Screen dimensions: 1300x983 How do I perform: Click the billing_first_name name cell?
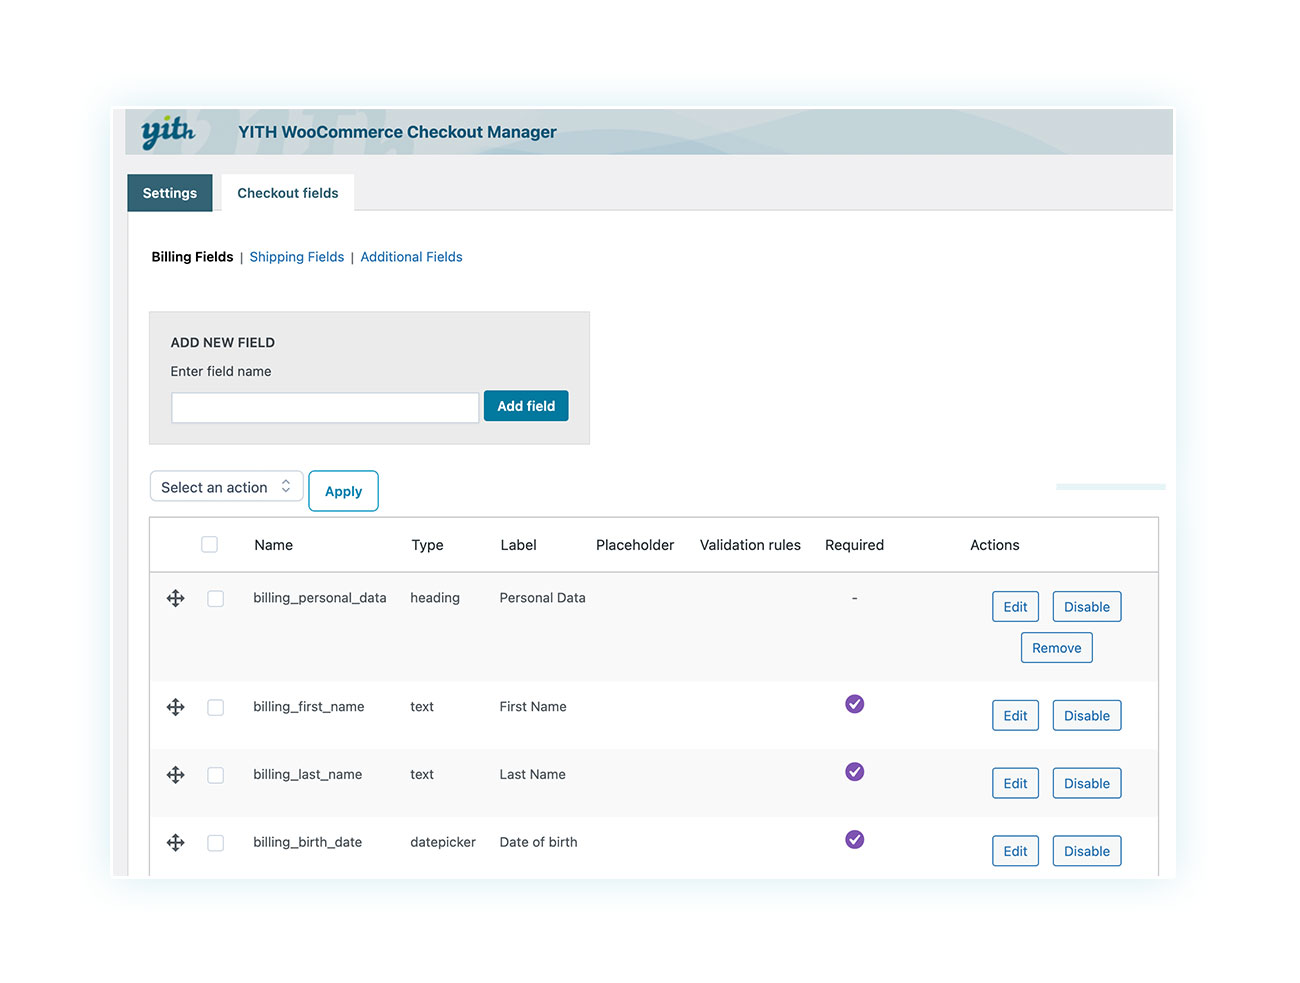coord(309,707)
